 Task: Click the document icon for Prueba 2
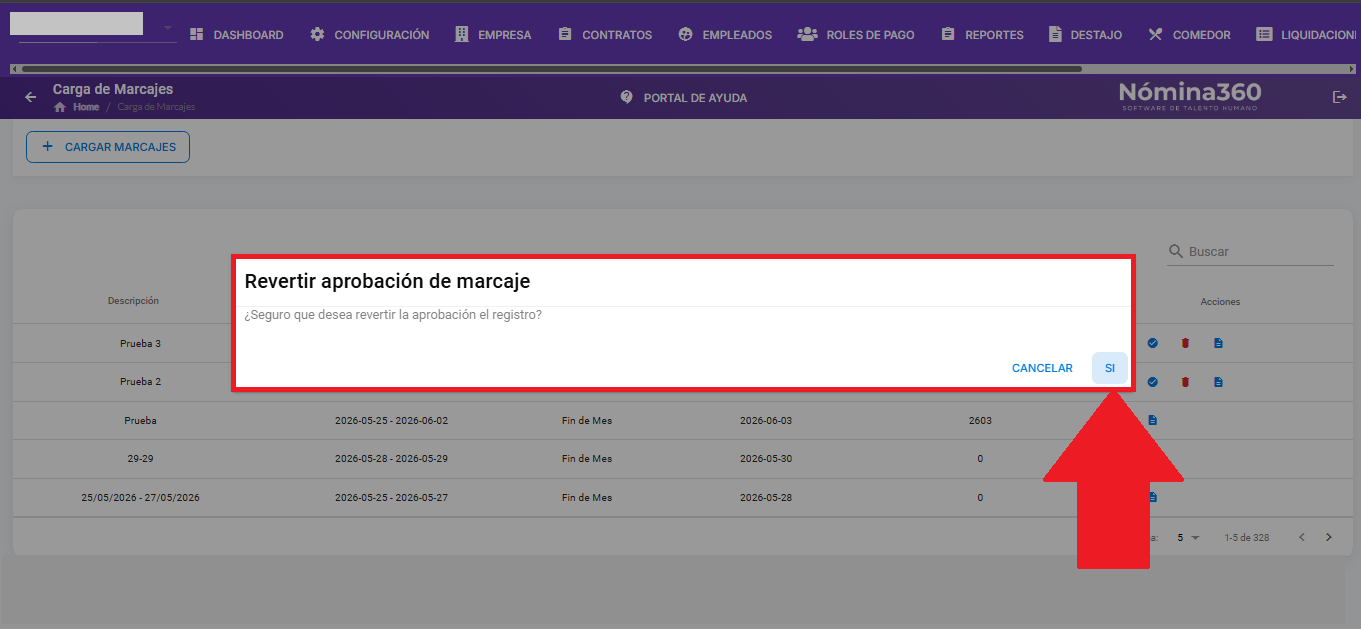(x=1218, y=382)
